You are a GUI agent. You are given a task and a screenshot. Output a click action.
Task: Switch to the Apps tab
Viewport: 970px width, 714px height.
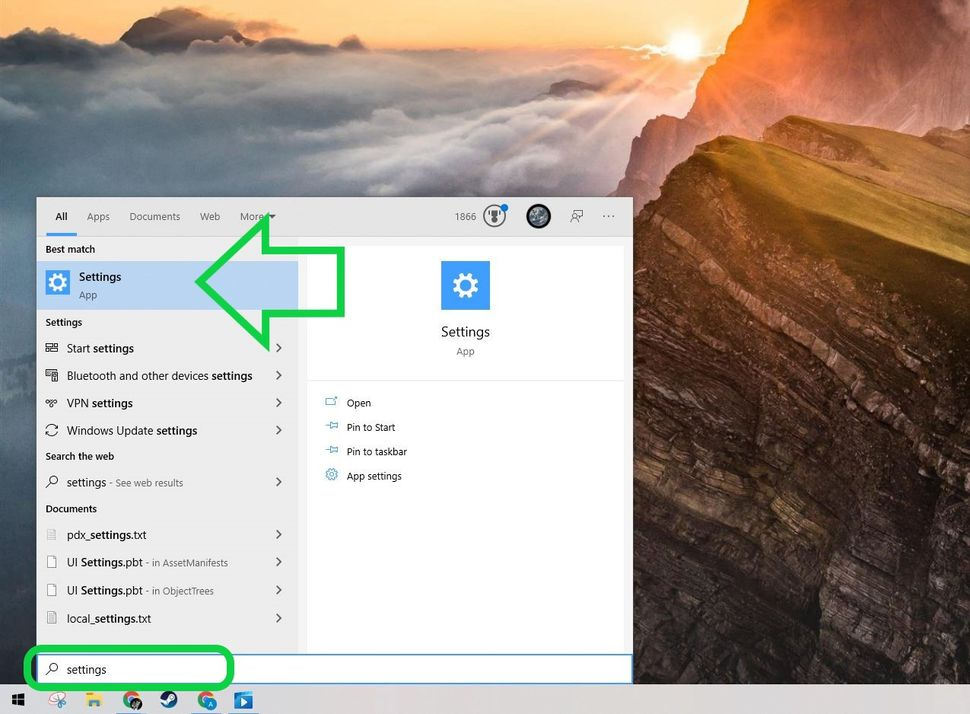[x=98, y=217]
